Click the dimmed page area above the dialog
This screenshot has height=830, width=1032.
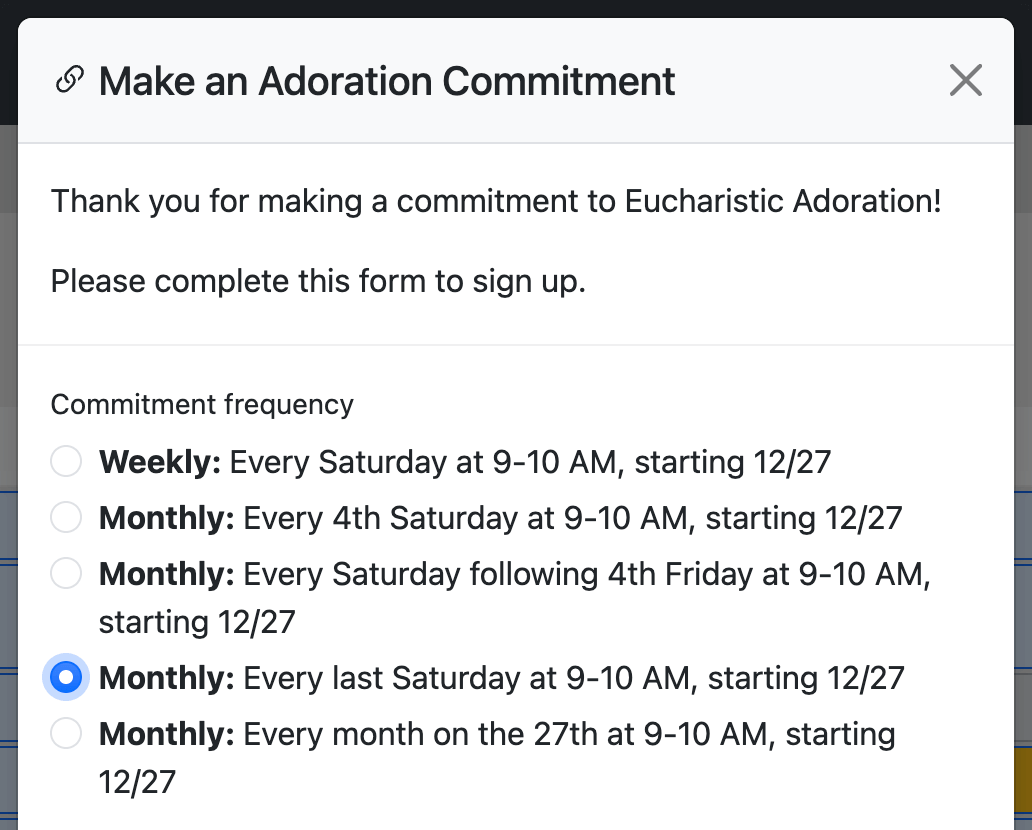click(516, 8)
